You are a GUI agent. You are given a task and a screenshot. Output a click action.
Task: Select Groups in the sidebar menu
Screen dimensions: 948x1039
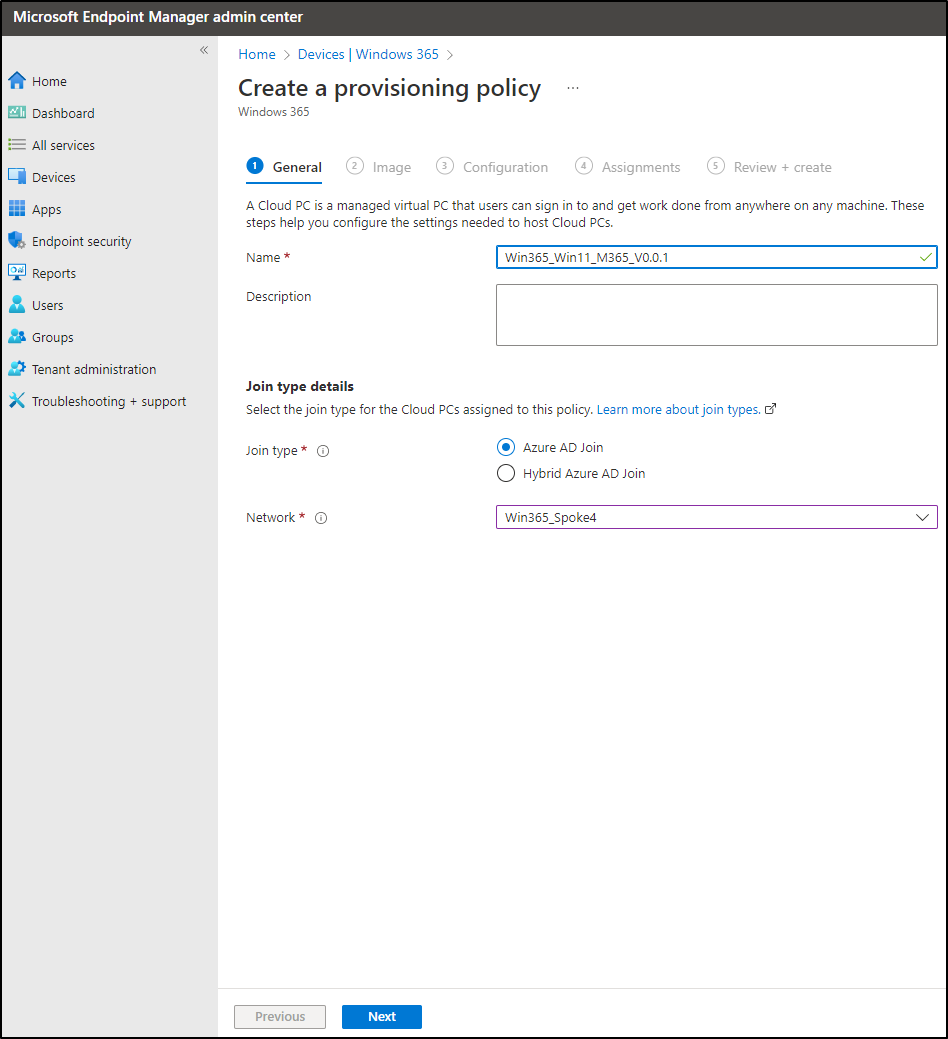click(x=53, y=337)
